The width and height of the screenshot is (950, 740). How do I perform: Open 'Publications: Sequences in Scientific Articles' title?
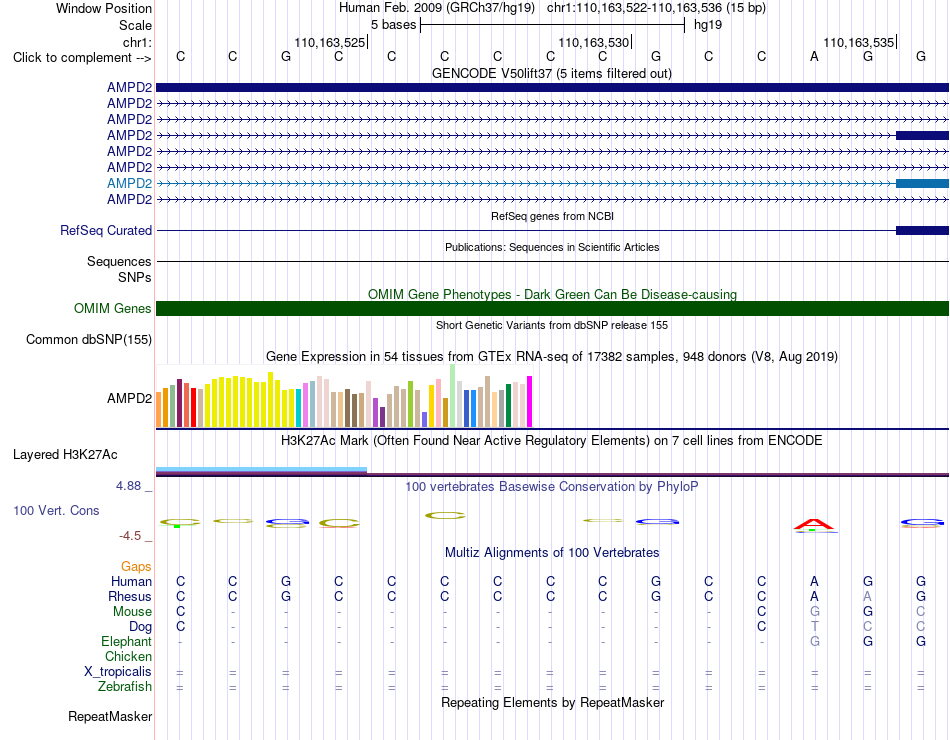point(552,247)
